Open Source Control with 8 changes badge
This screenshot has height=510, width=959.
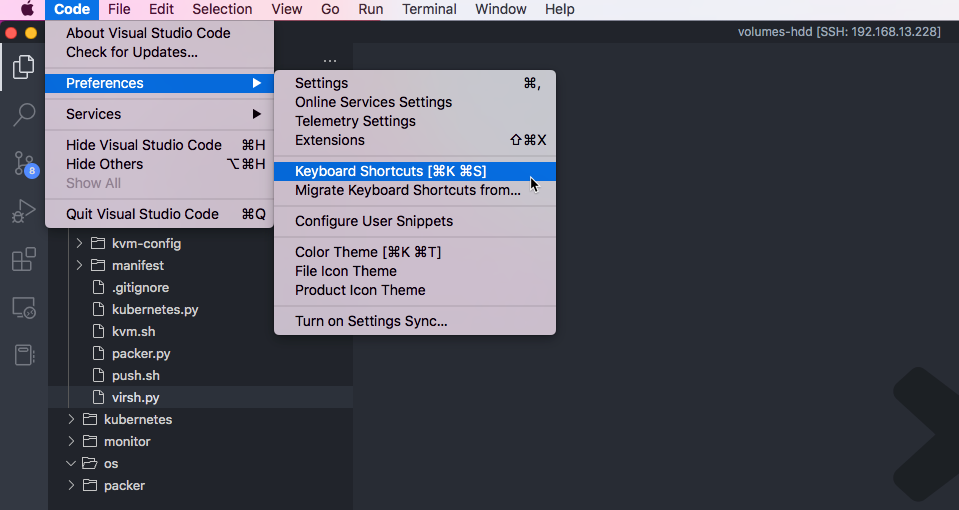25,164
